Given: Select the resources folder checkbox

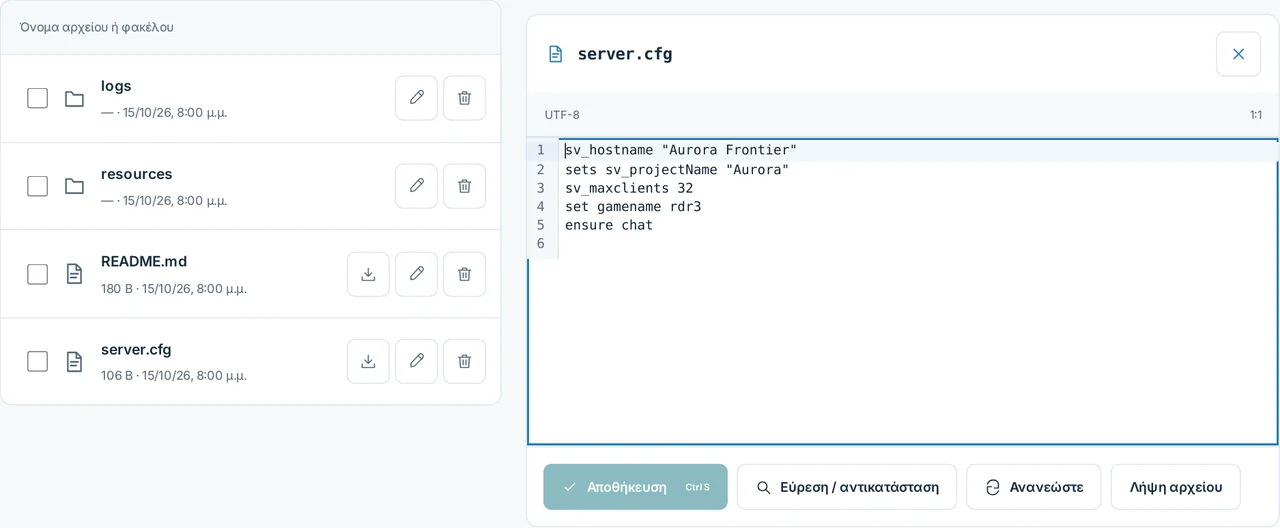Looking at the screenshot, I should (37, 186).
